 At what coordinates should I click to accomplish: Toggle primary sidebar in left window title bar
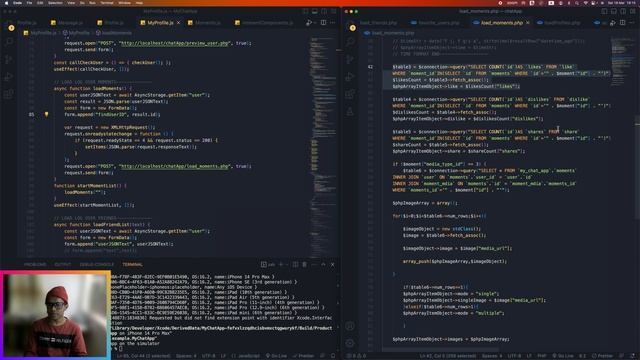pyautogui.click(x=306, y=11)
